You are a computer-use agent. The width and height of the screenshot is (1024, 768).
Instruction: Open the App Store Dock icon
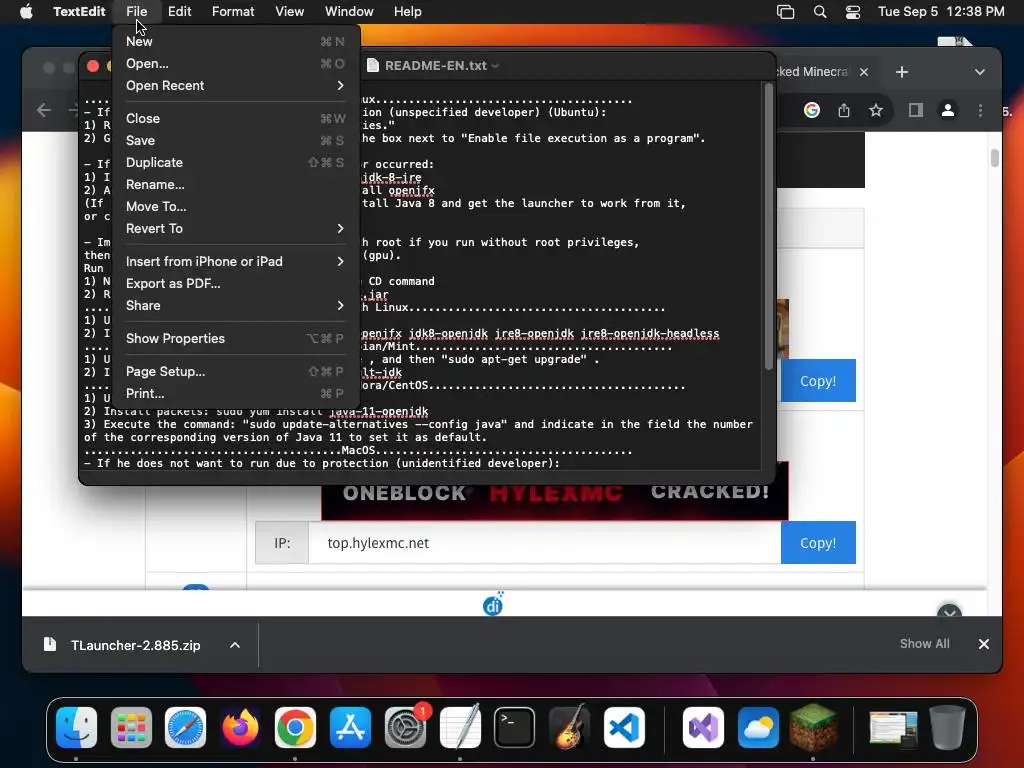click(x=350, y=727)
